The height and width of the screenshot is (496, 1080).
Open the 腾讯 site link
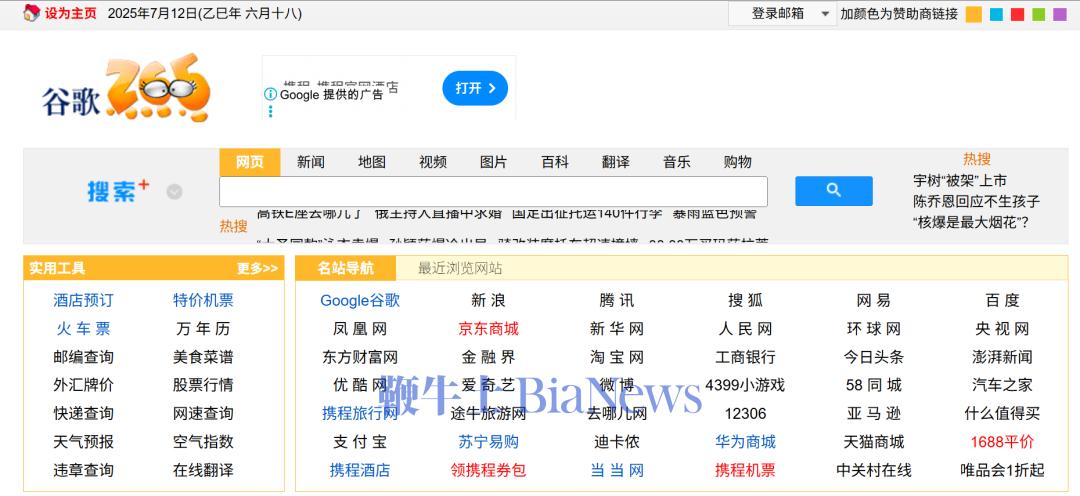click(x=617, y=300)
